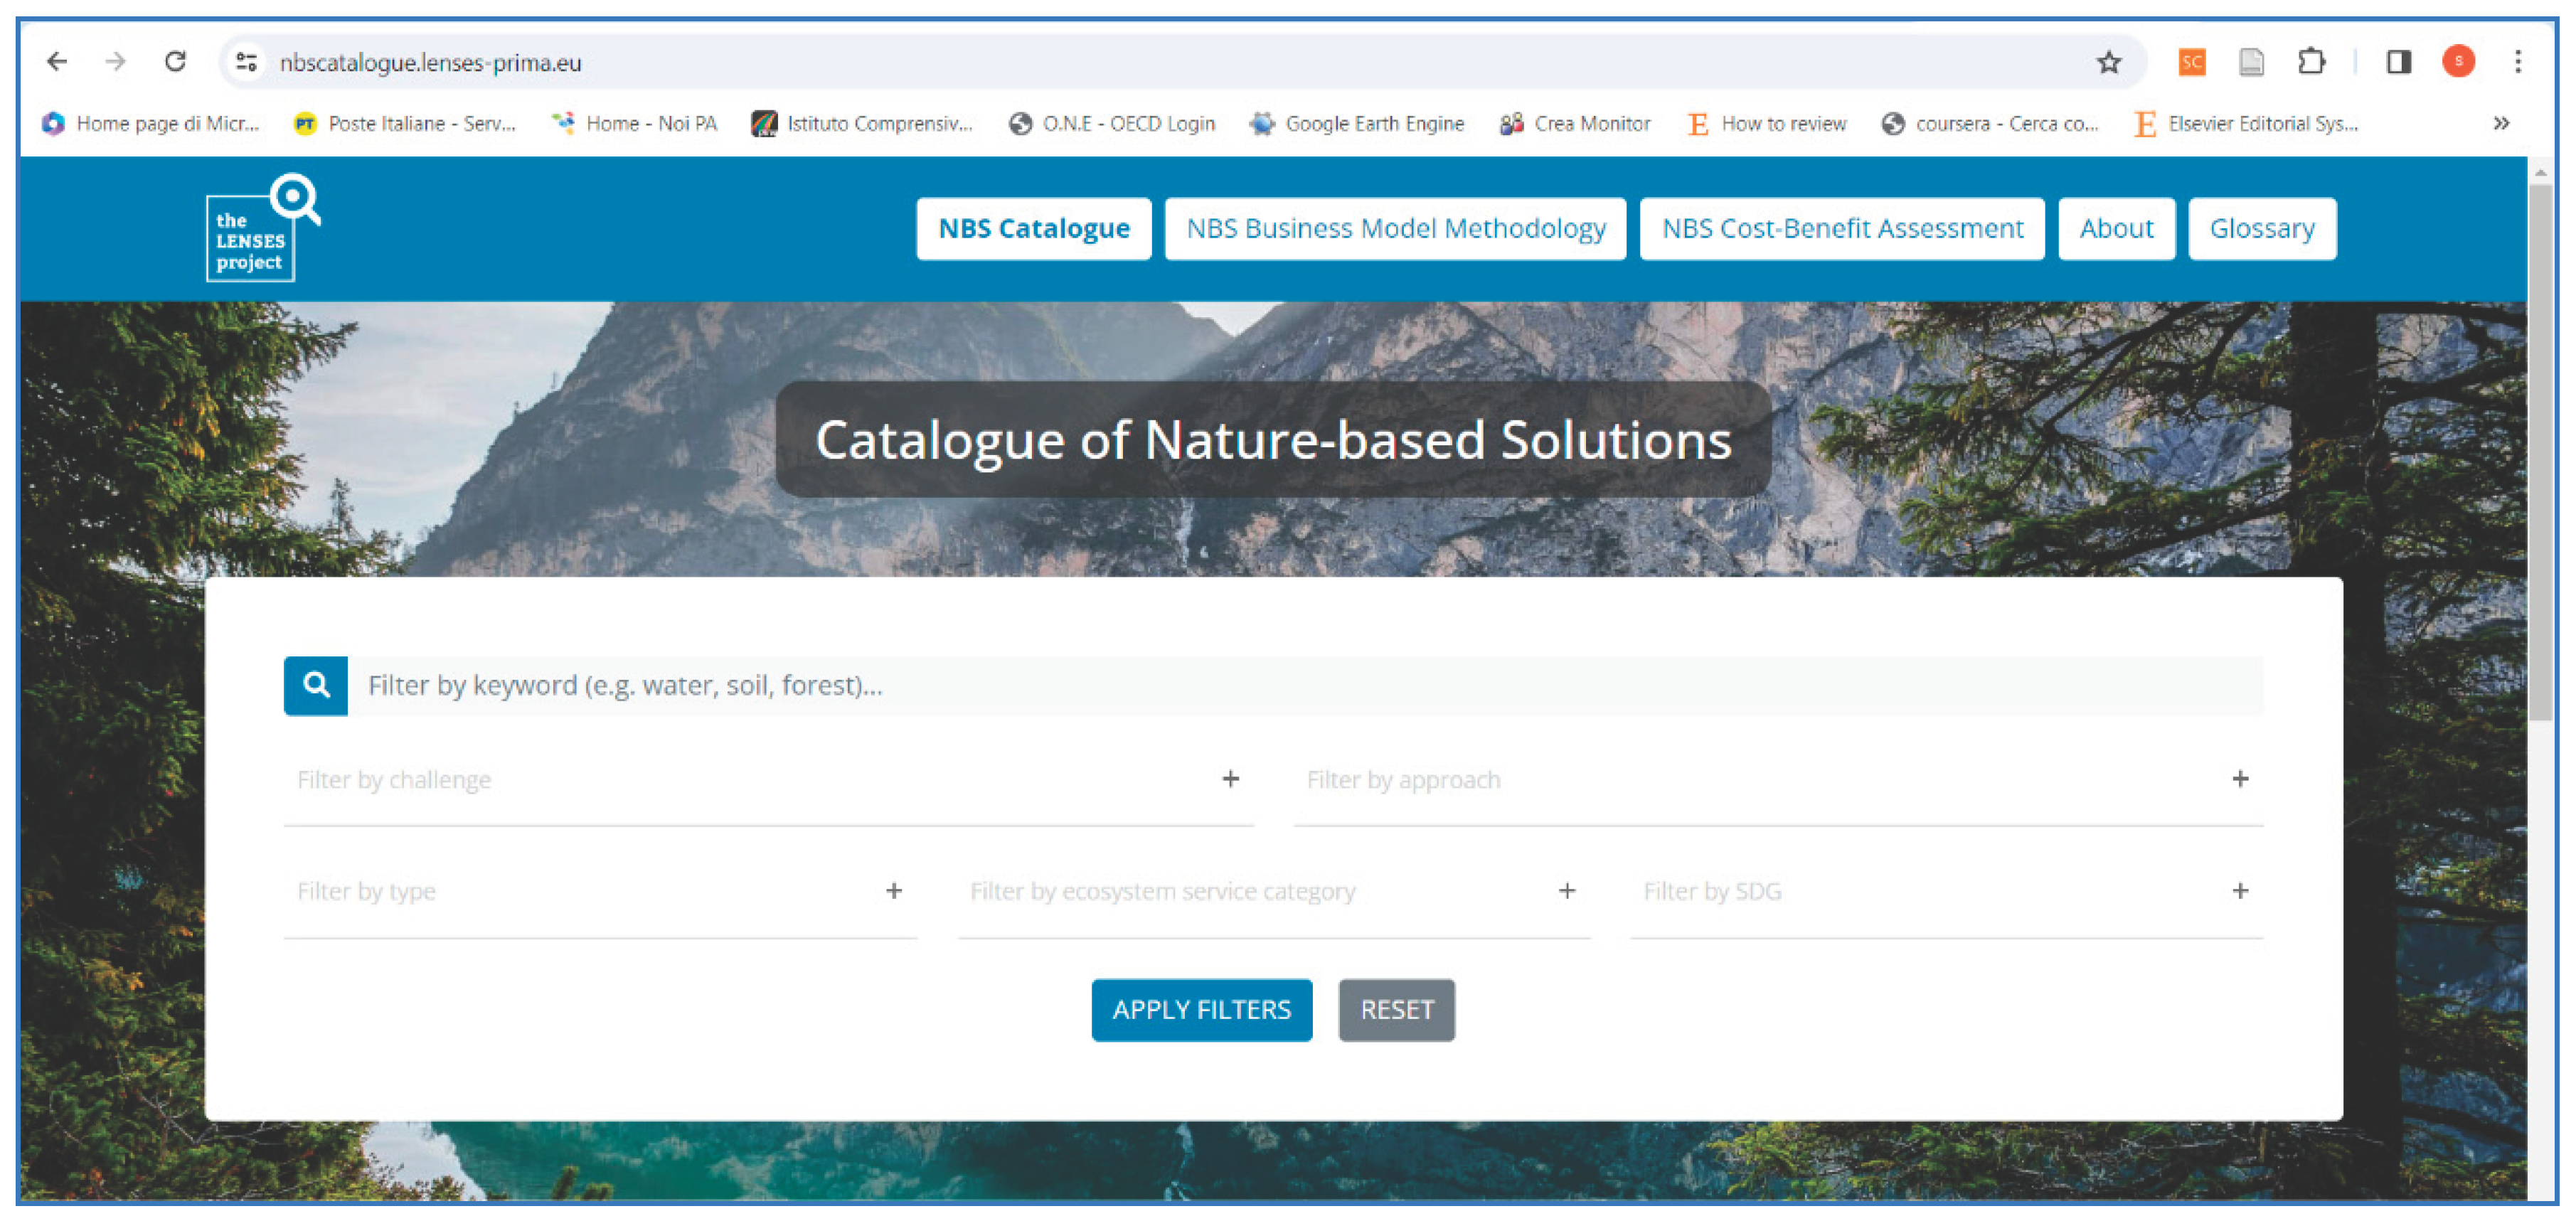Open Chrome three-dot menu
Screen dimensions: 2576x1221
click(2517, 63)
